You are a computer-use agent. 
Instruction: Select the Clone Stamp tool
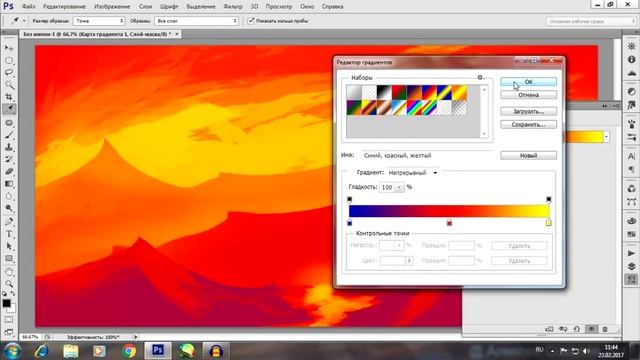[x=9, y=147]
